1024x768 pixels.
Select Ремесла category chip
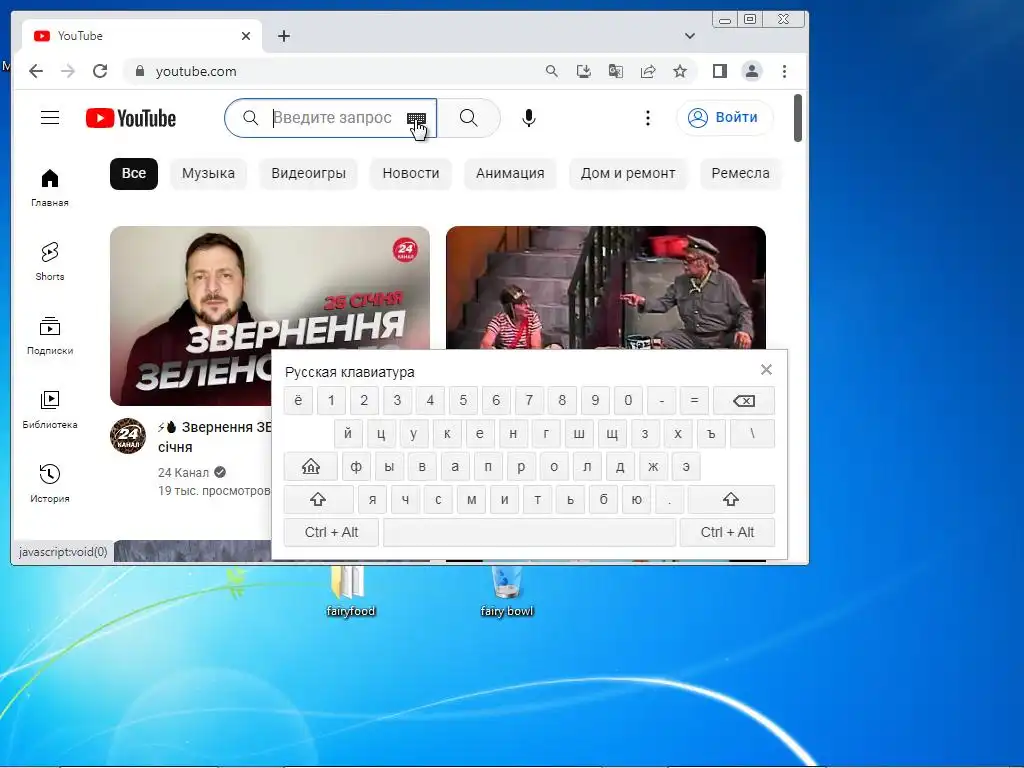(x=741, y=174)
